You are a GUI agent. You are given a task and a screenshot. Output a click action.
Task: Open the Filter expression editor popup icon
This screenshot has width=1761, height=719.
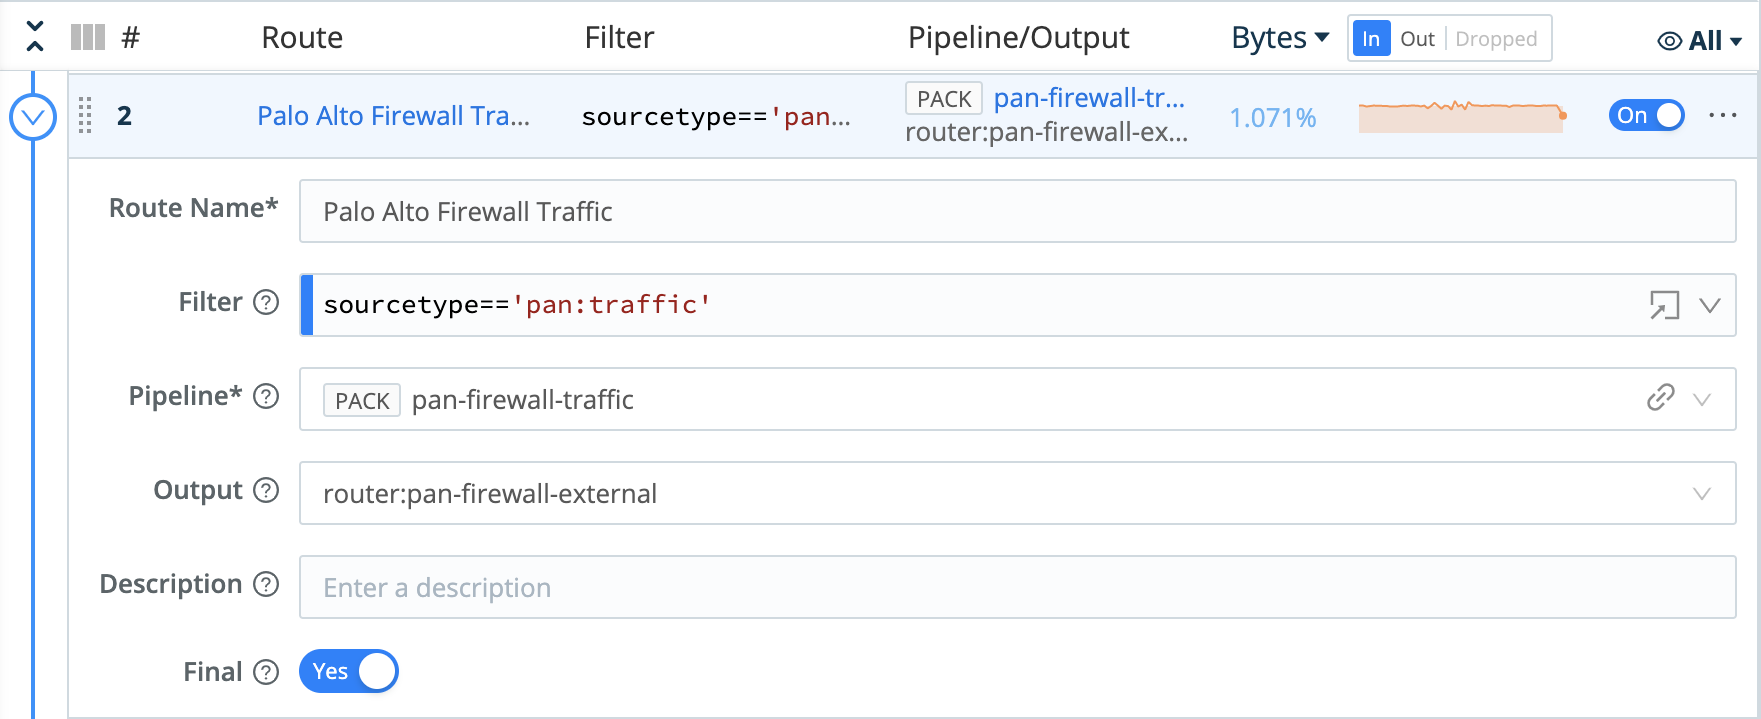click(1664, 305)
